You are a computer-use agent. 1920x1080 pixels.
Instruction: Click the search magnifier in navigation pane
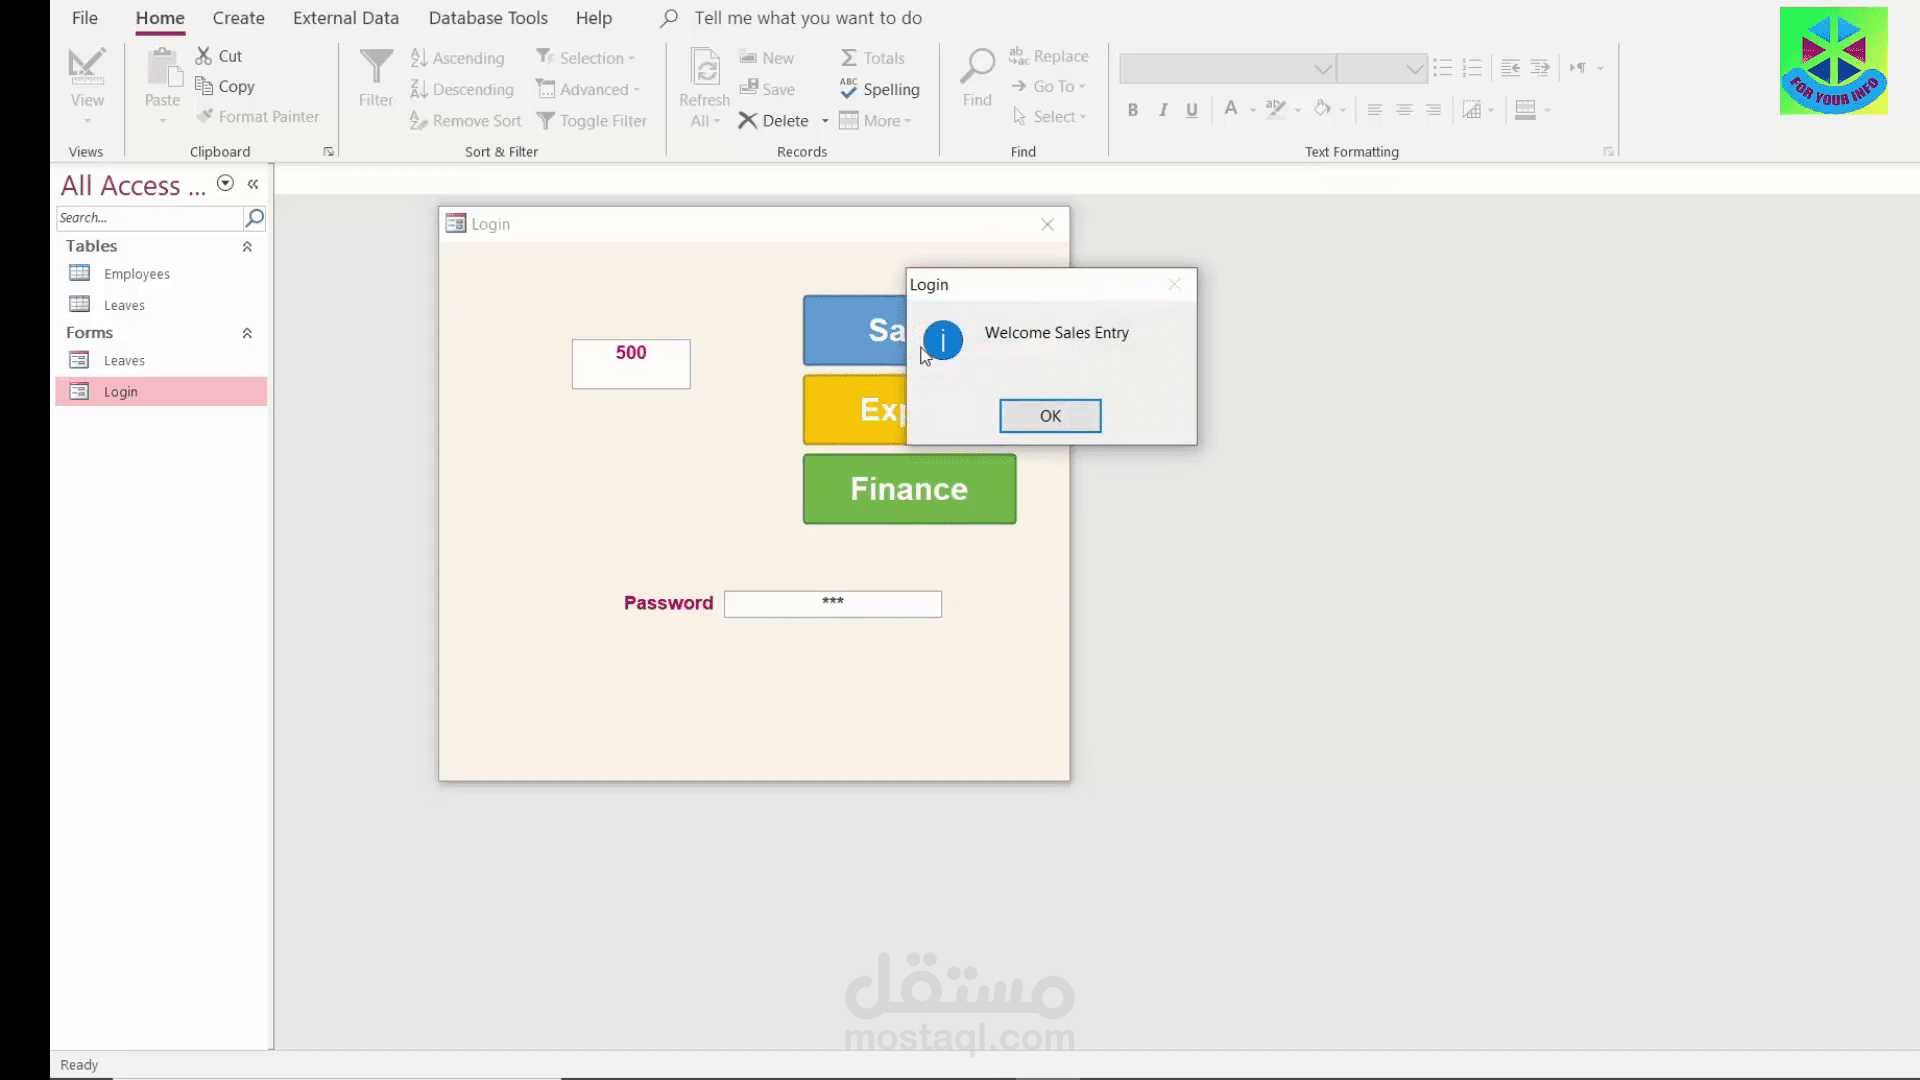pyautogui.click(x=255, y=218)
